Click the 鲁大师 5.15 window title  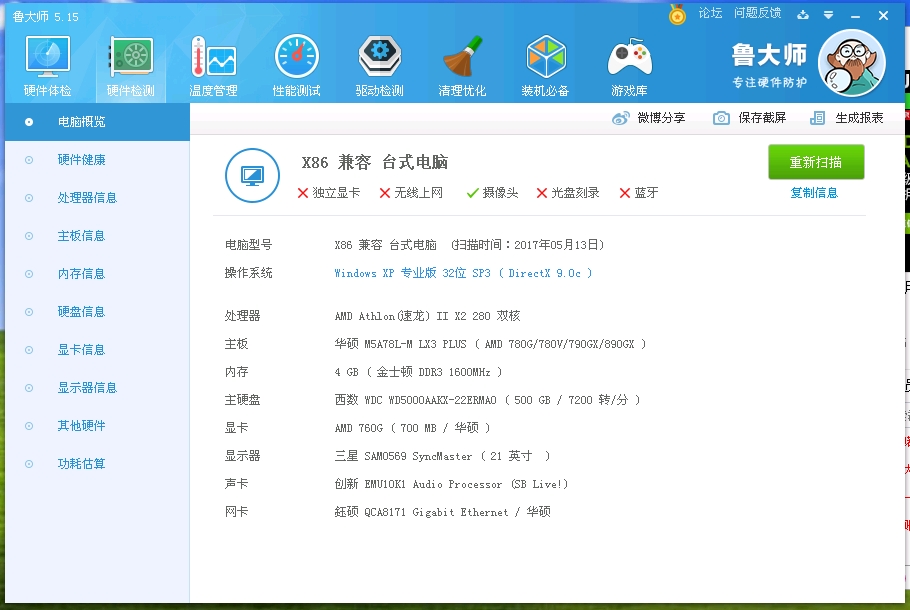click(x=46, y=17)
